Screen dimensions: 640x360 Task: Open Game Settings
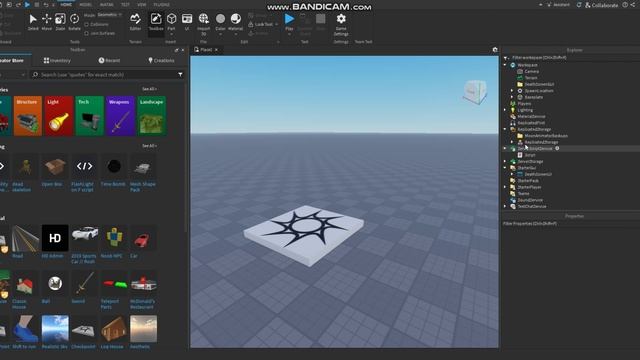coord(341,24)
